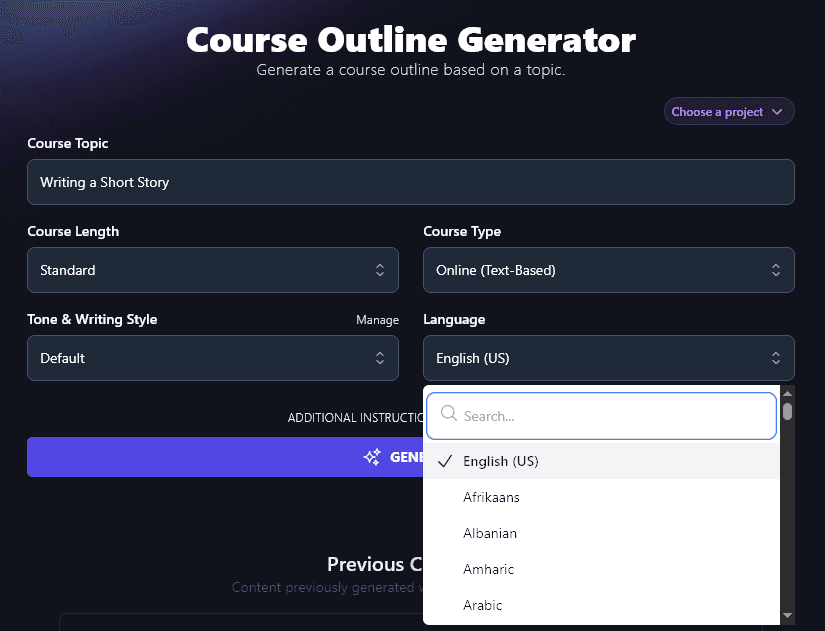Open the Tone & Writing Style dropdown
This screenshot has height=631, width=825.
coord(212,358)
